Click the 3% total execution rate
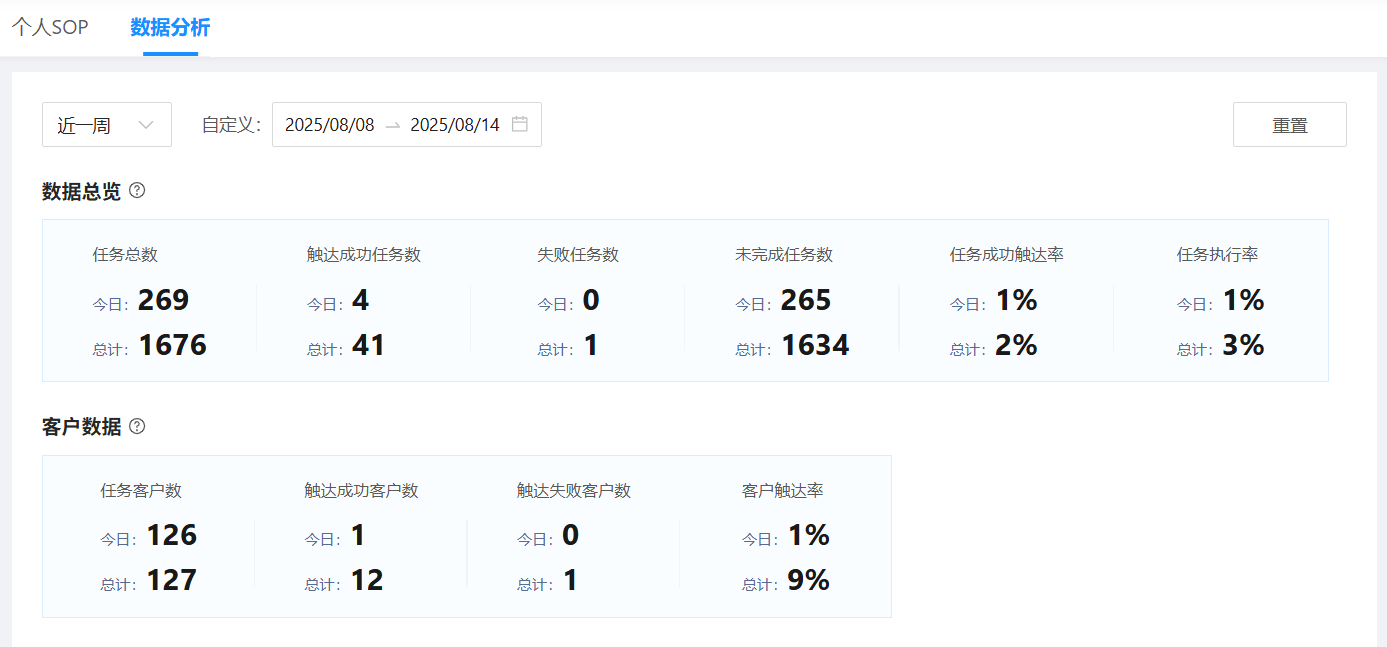The height and width of the screenshot is (647, 1387). (1243, 345)
